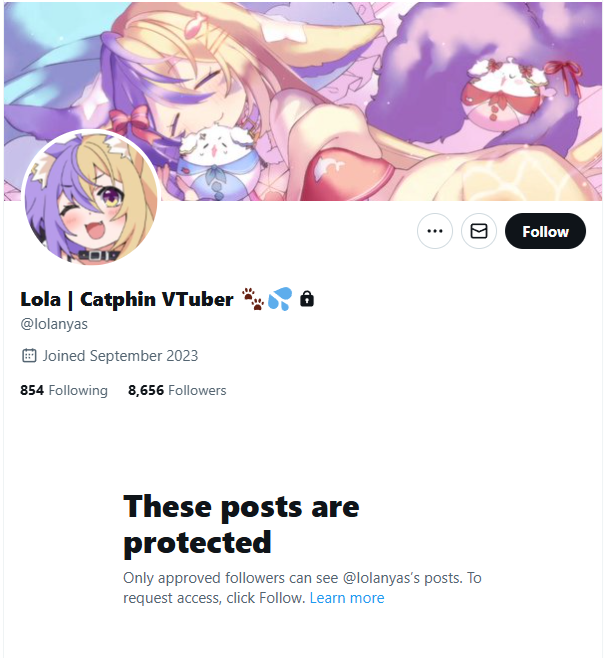Open the 8,656 Followers list

(177, 390)
